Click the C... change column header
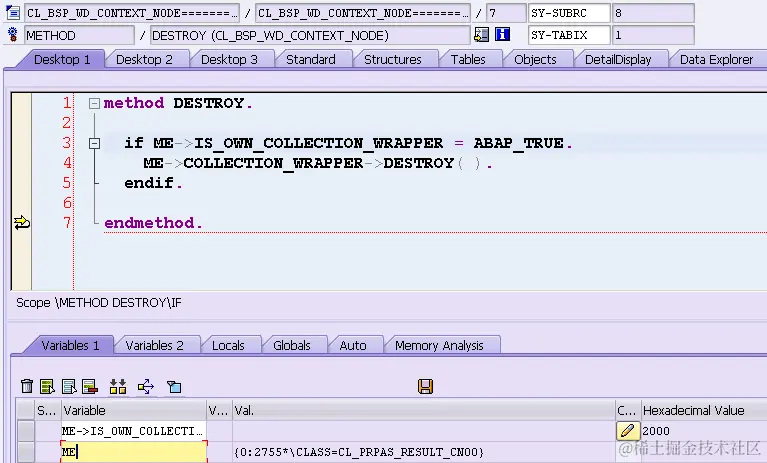The height and width of the screenshot is (463, 767). (628, 410)
